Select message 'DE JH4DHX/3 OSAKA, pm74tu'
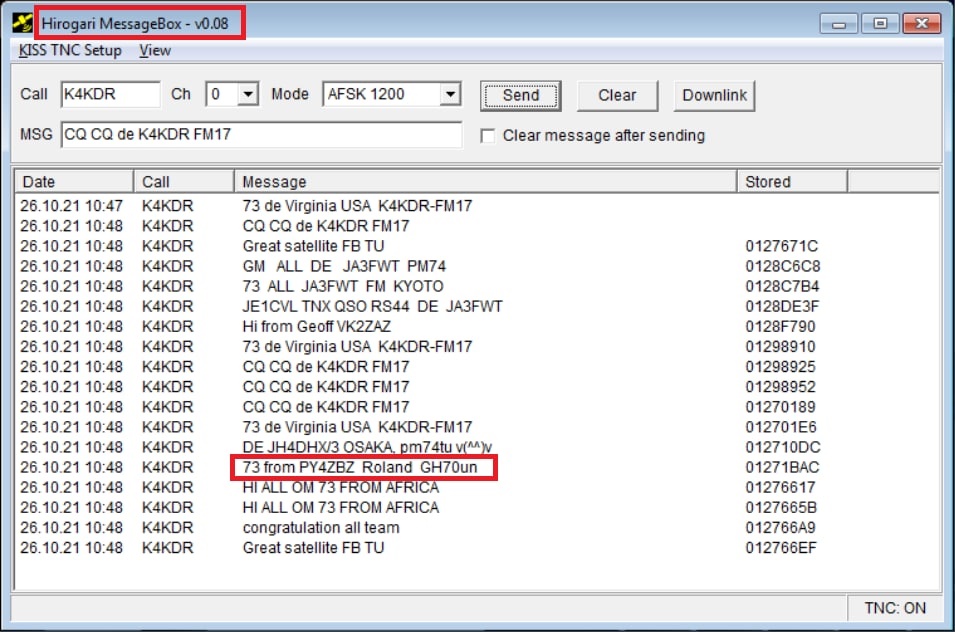955x632 pixels. (367, 447)
